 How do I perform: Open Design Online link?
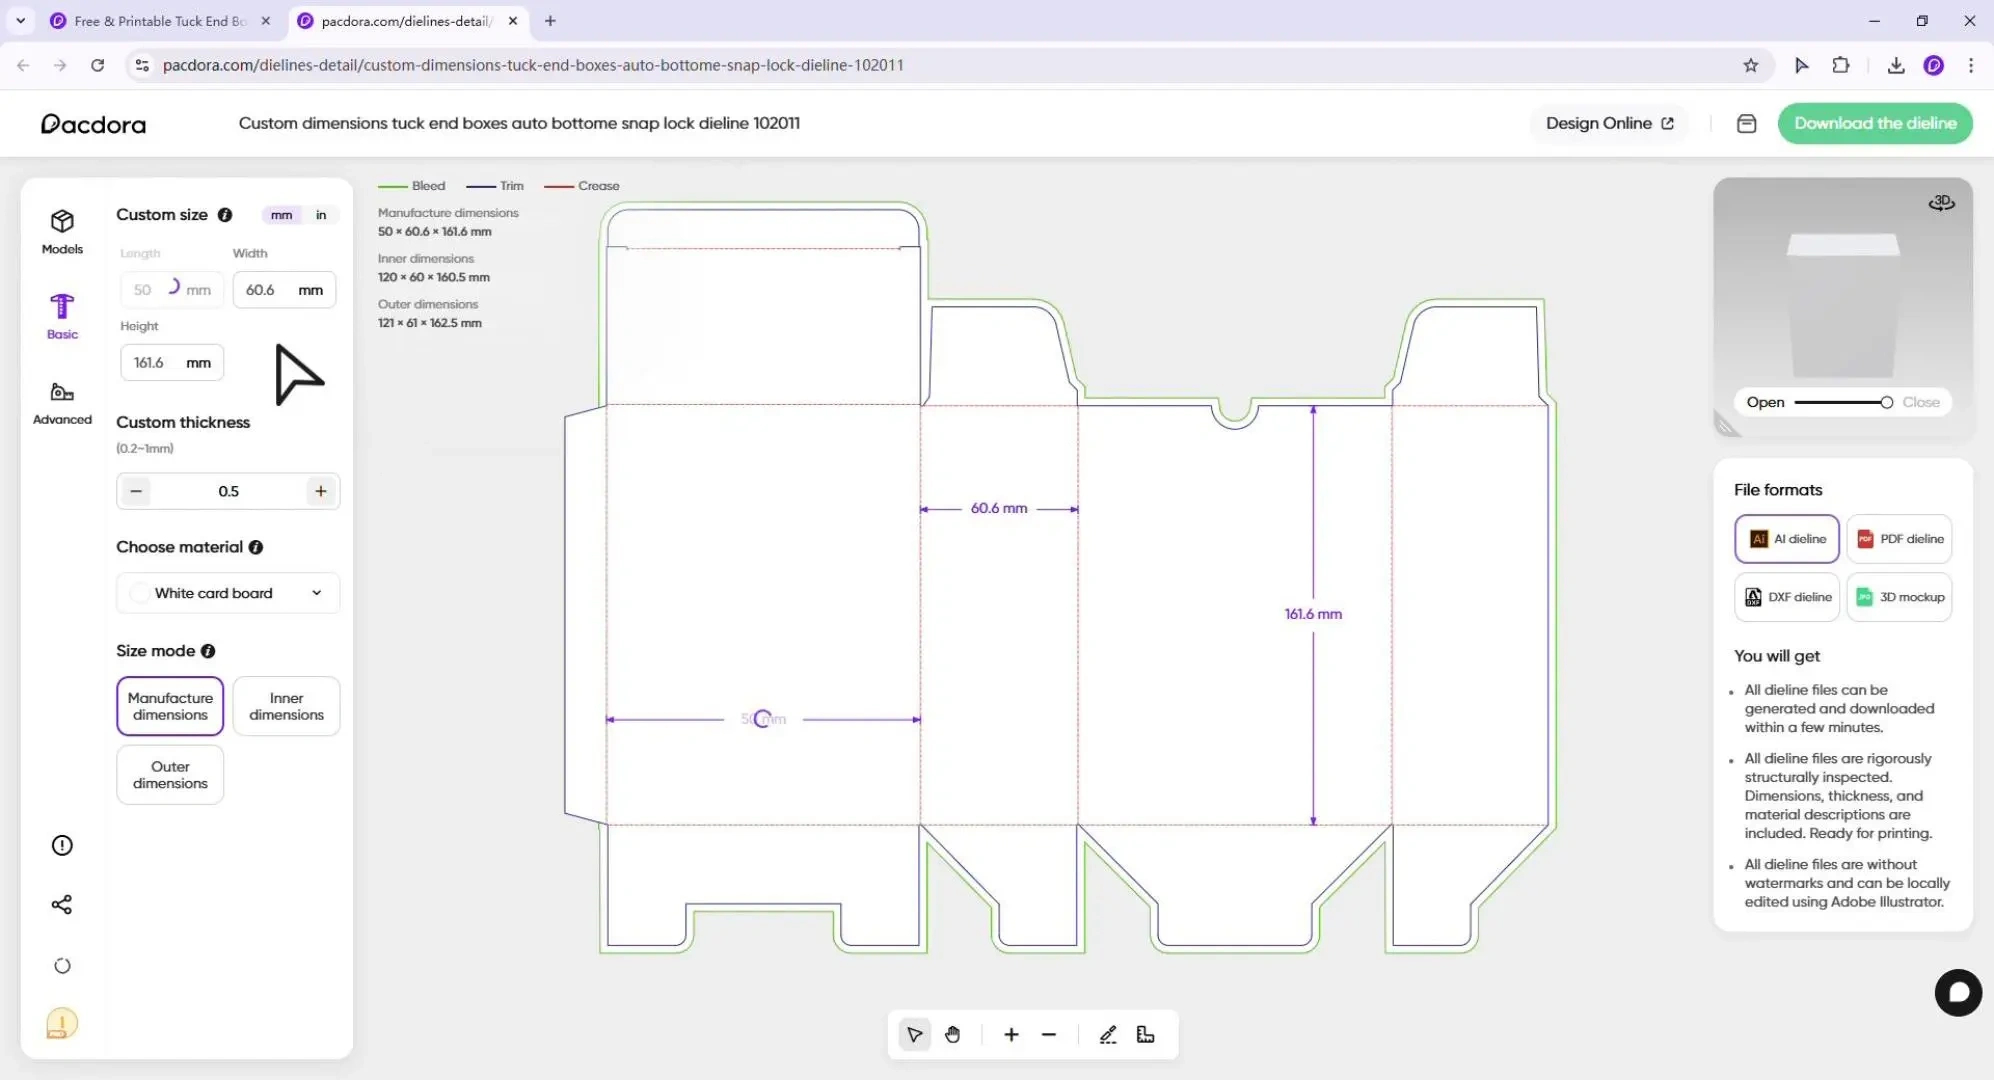click(x=1609, y=123)
